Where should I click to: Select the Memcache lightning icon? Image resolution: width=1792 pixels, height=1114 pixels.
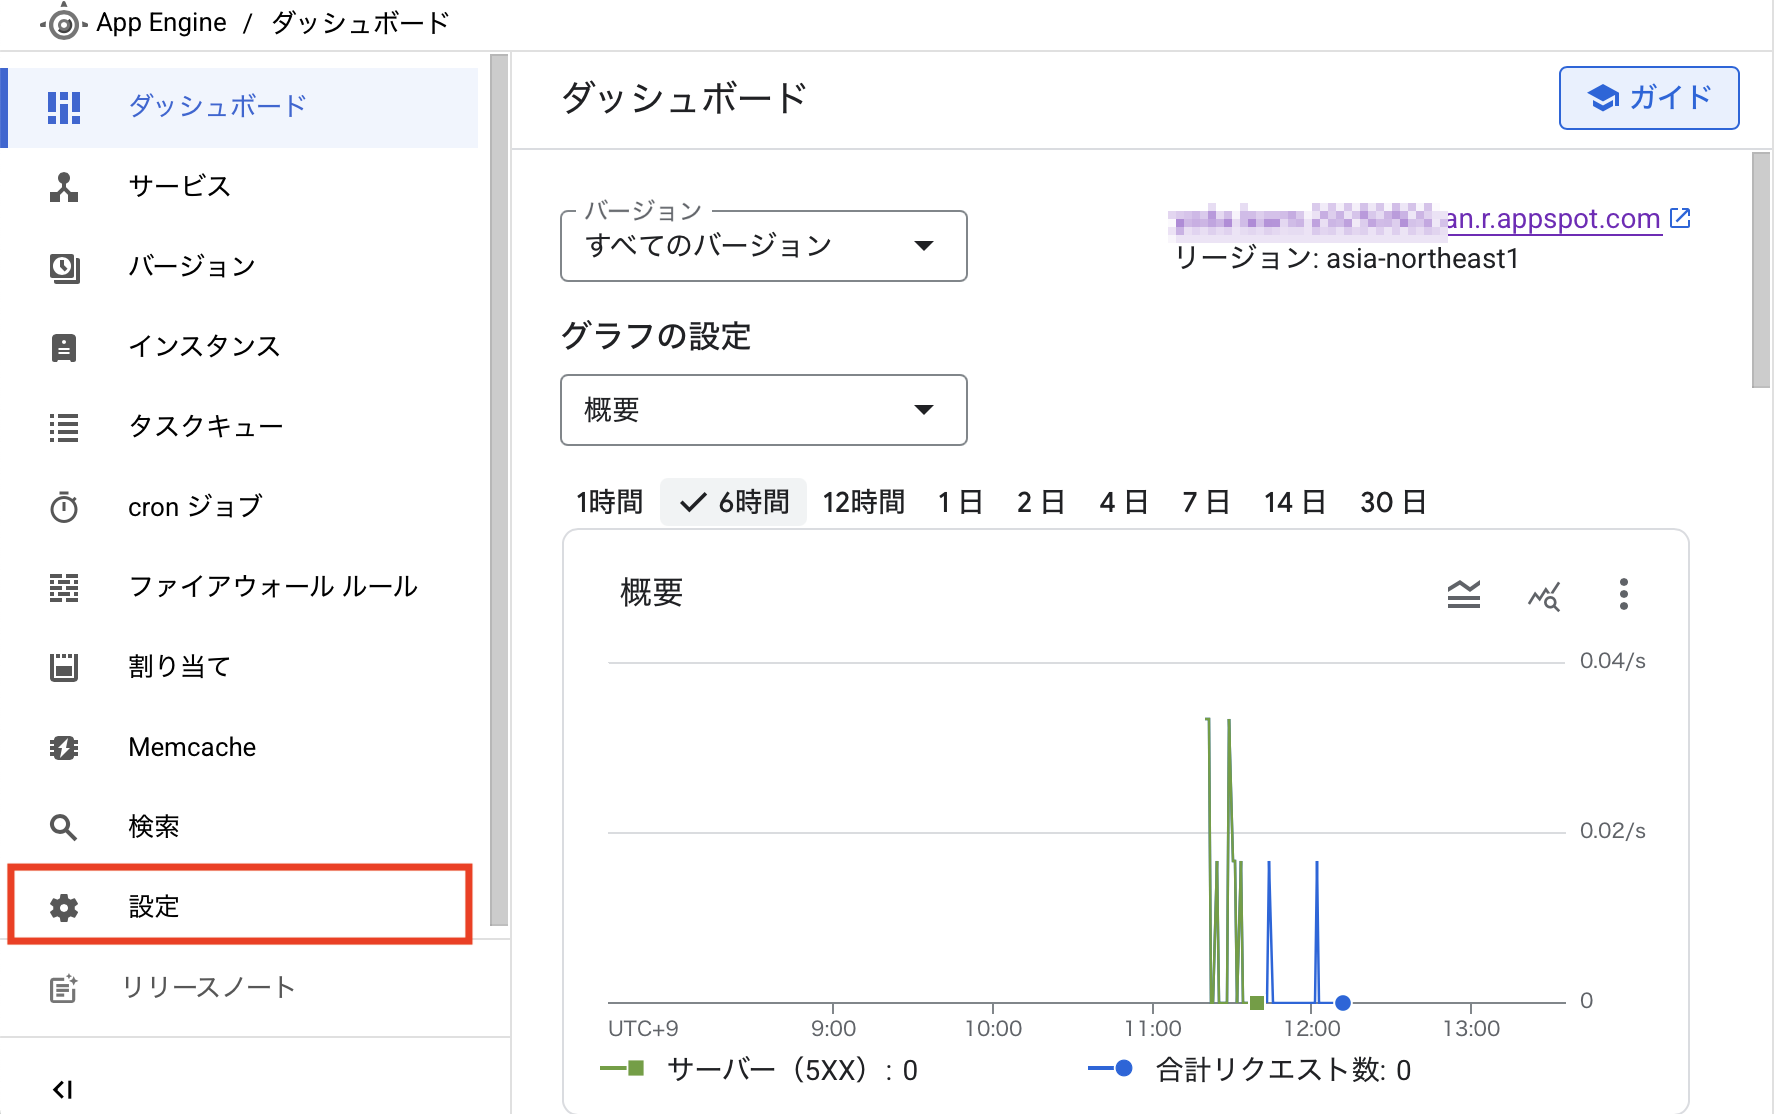click(x=63, y=747)
